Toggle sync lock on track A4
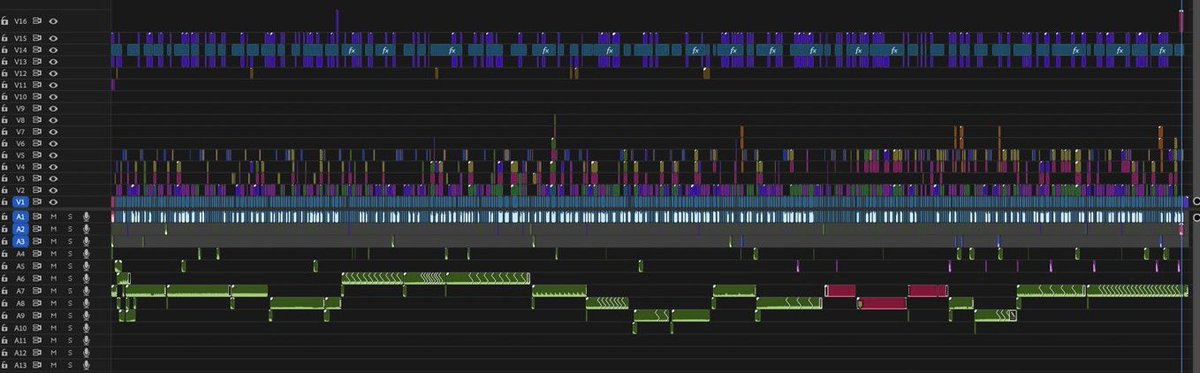Screen dimensions: 1200x373 [x=37, y=253]
